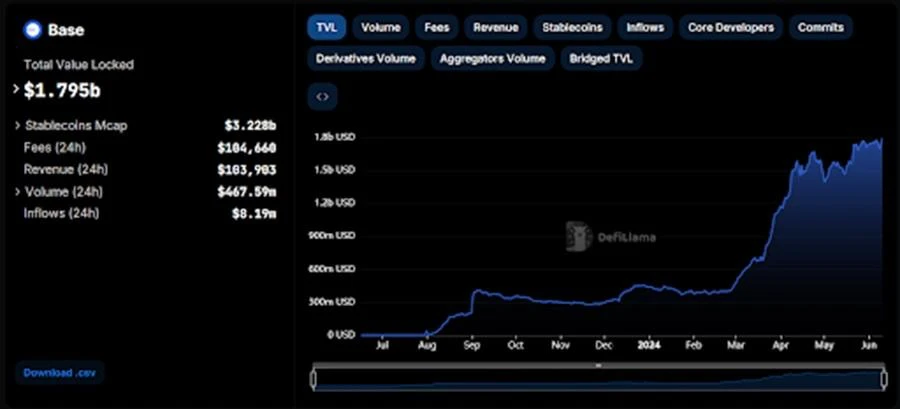900x409 pixels.
Task: Expand the Stablecoins Mcap row
Action: click(18, 126)
